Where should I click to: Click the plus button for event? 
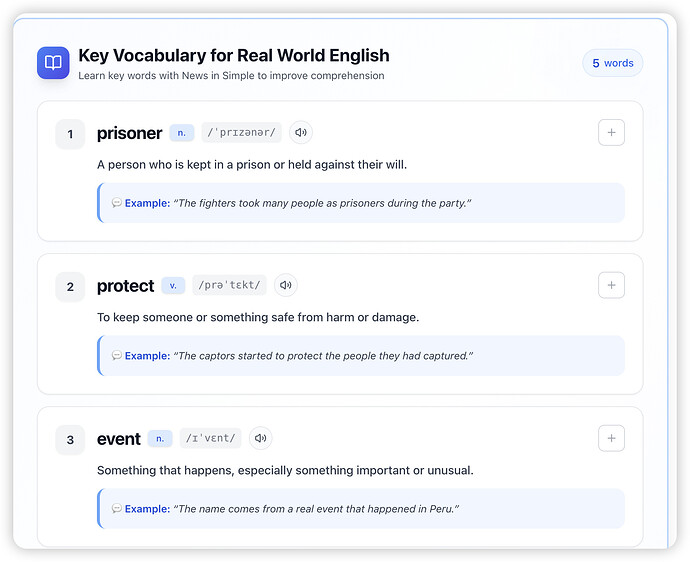coord(611,438)
